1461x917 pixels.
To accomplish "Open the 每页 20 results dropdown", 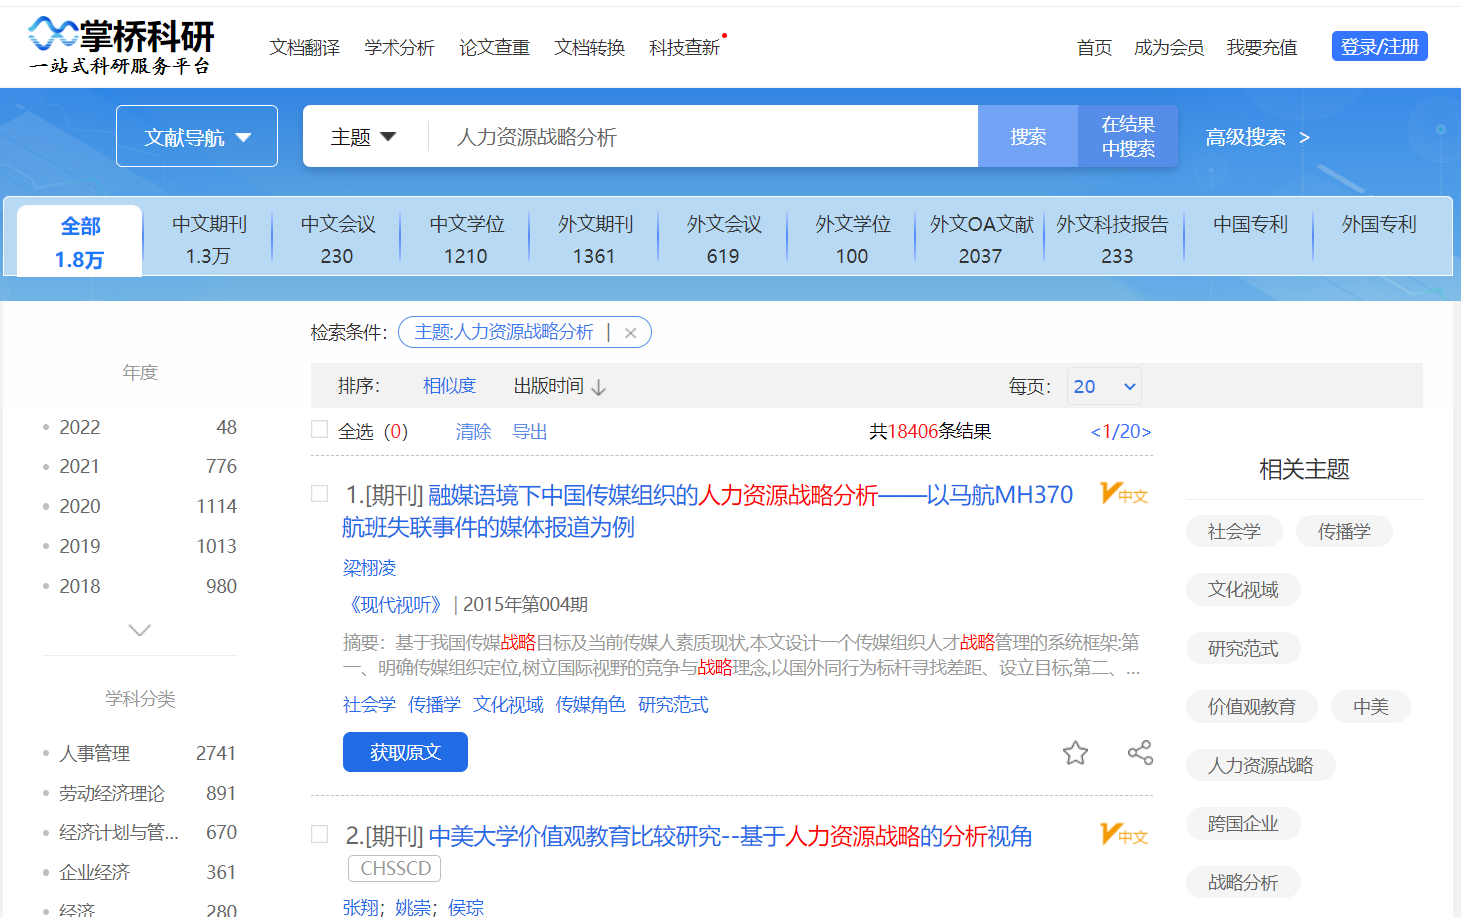I will [1104, 386].
